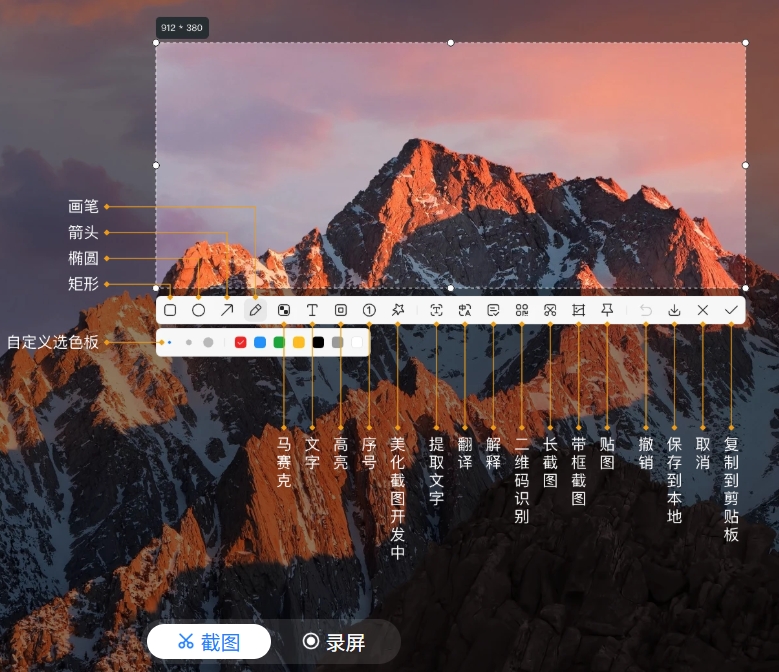Confirm and copy to clipboard checkmark
Viewport: 779px width, 672px height.
[731, 310]
